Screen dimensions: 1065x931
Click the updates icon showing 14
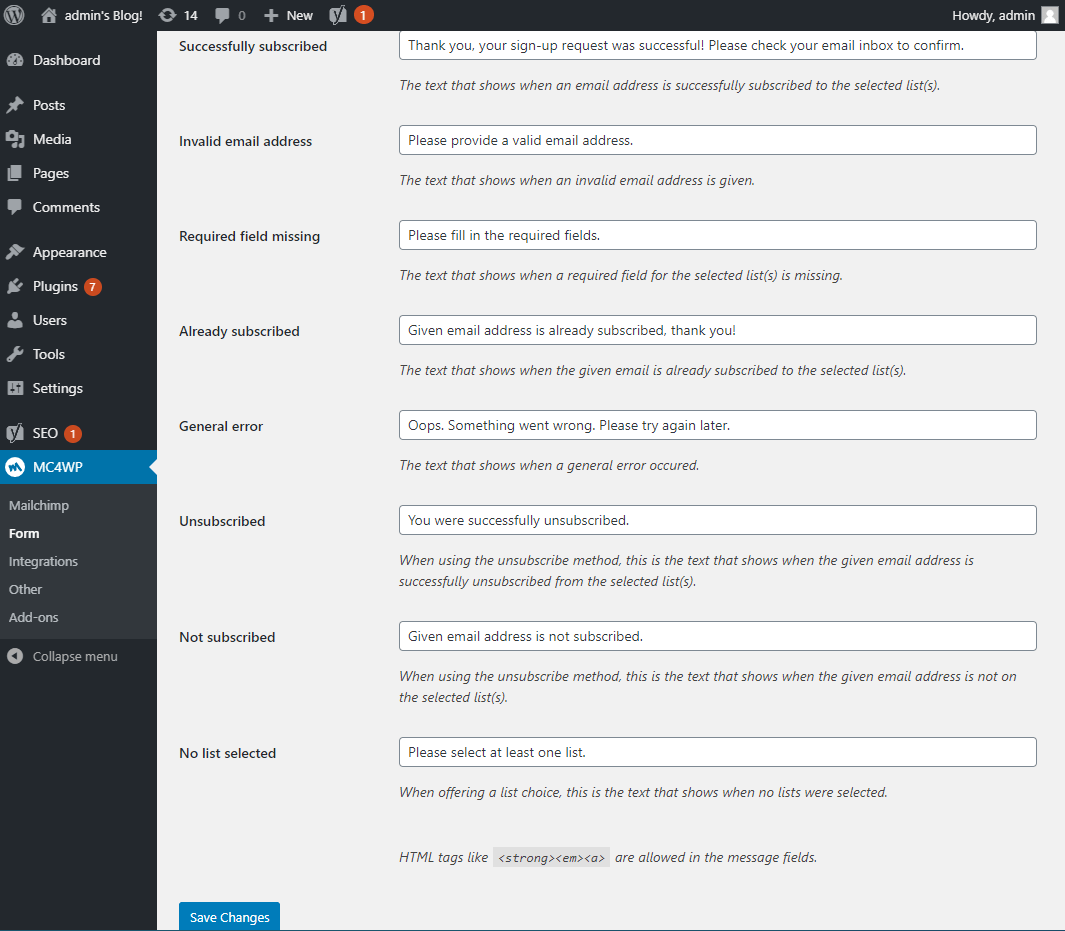click(x=167, y=15)
